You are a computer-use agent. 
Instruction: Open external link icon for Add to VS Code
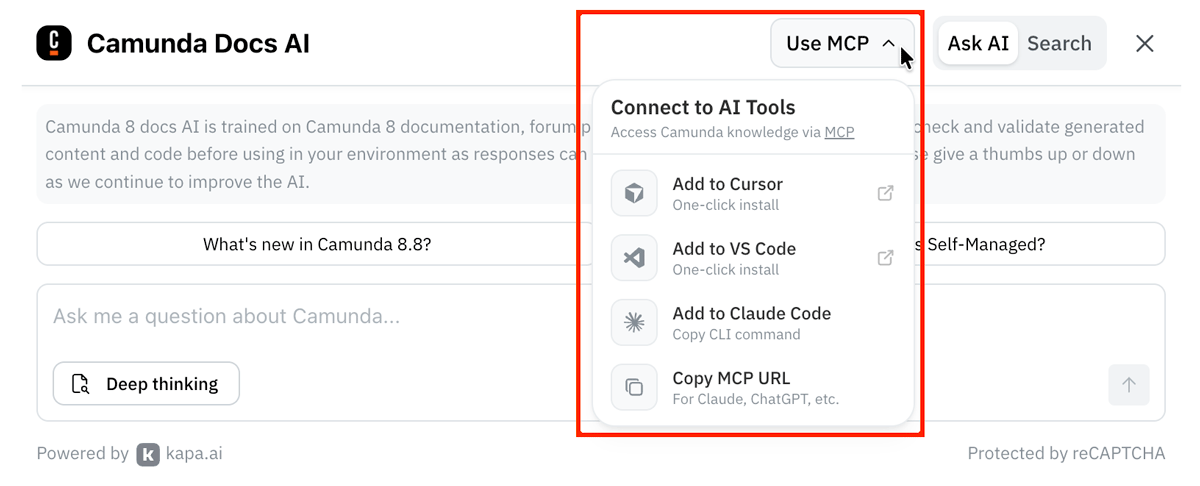click(x=885, y=258)
